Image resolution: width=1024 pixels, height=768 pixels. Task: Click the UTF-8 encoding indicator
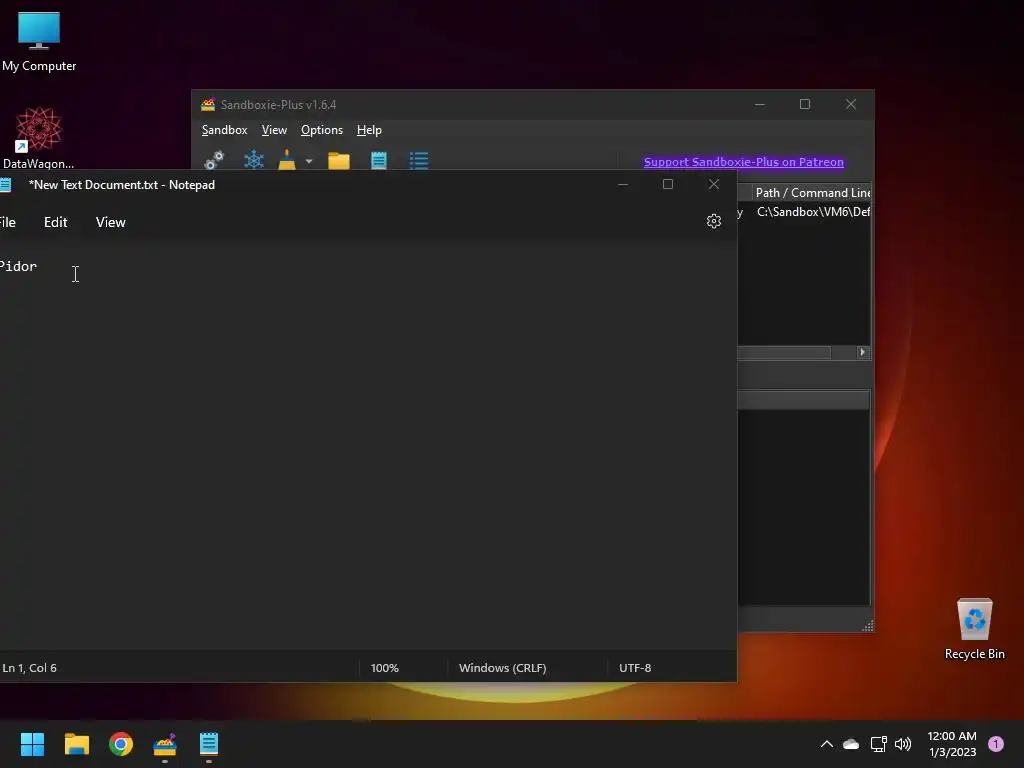pyautogui.click(x=635, y=668)
